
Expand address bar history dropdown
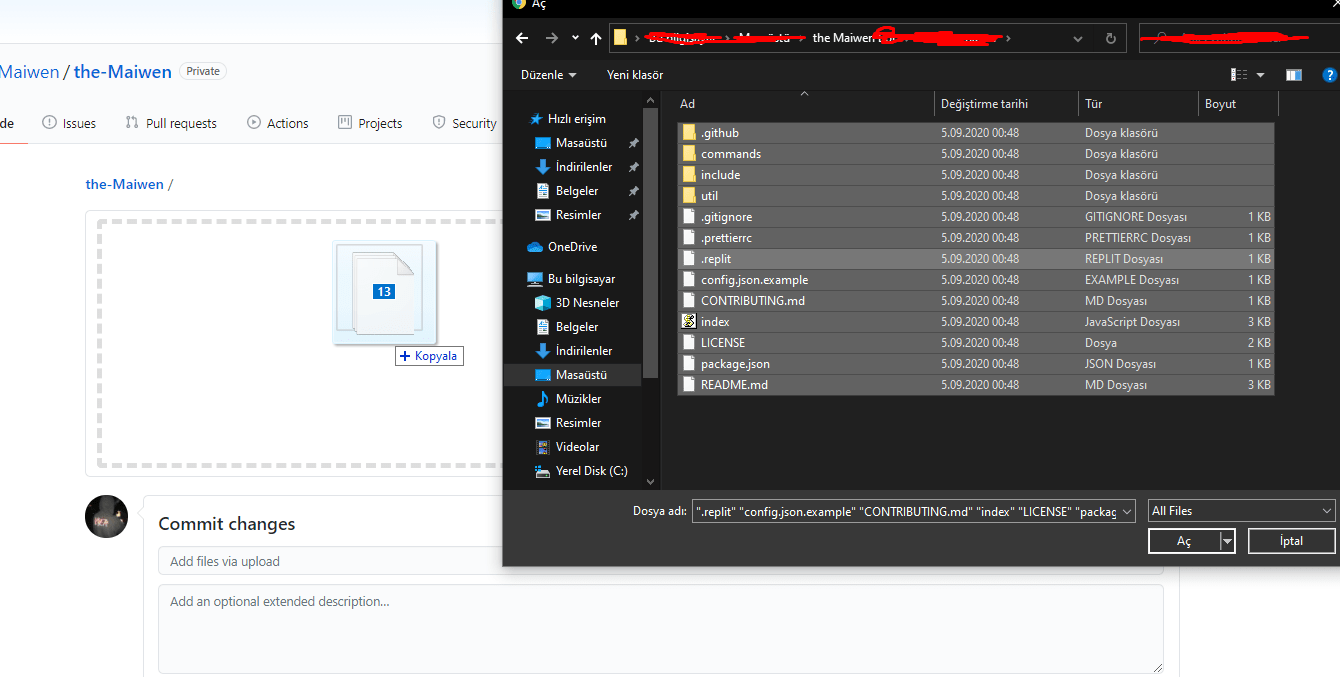tap(1078, 38)
